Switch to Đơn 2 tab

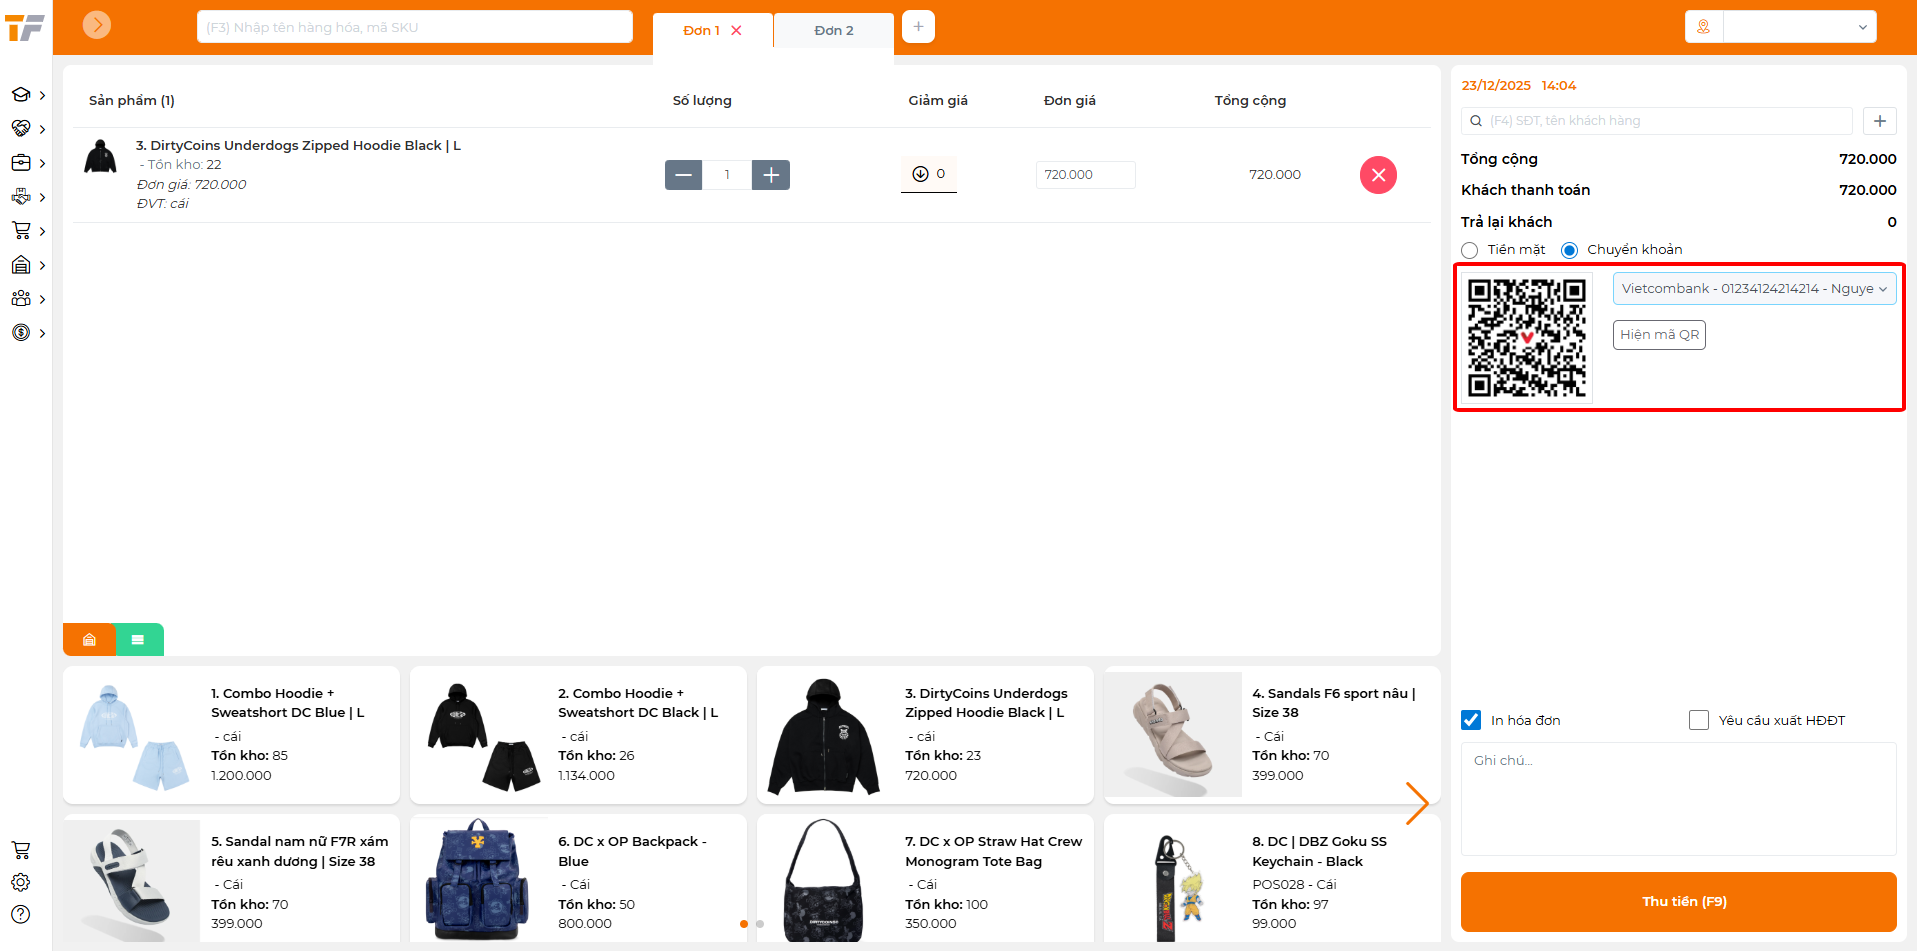point(833,31)
